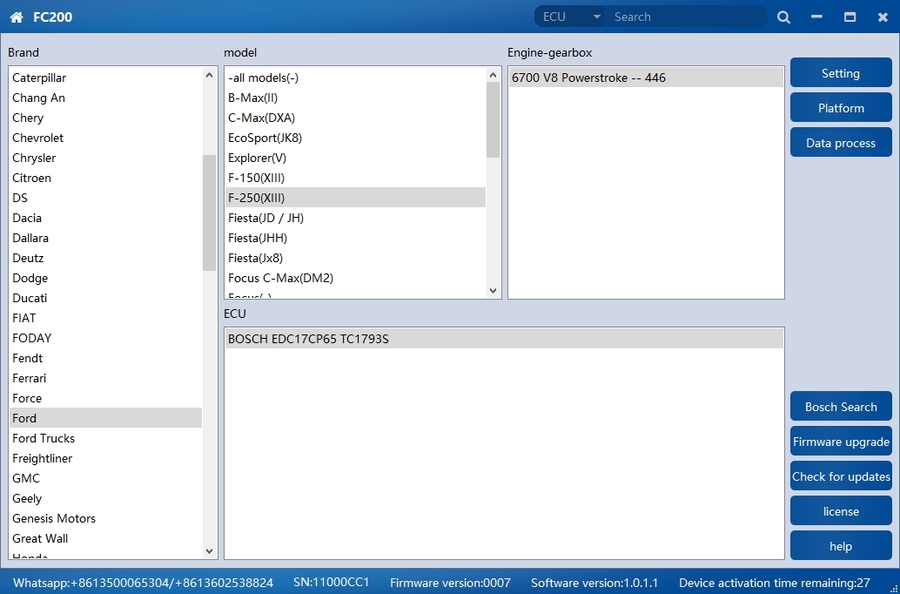Click the search magnifier icon
The height and width of the screenshot is (594, 900).
(783, 17)
